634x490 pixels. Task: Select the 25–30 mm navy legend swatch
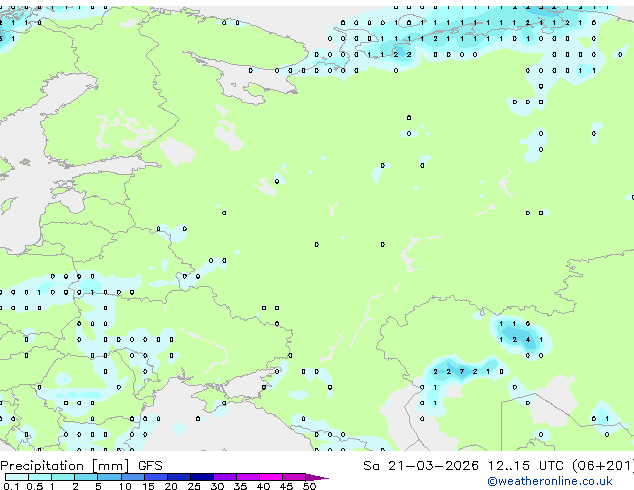click(x=201, y=477)
